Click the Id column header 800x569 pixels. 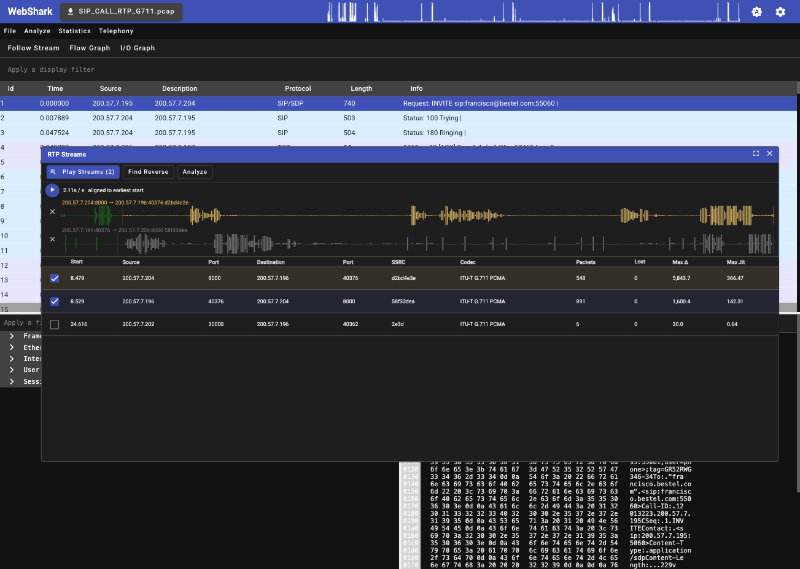click(10, 88)
